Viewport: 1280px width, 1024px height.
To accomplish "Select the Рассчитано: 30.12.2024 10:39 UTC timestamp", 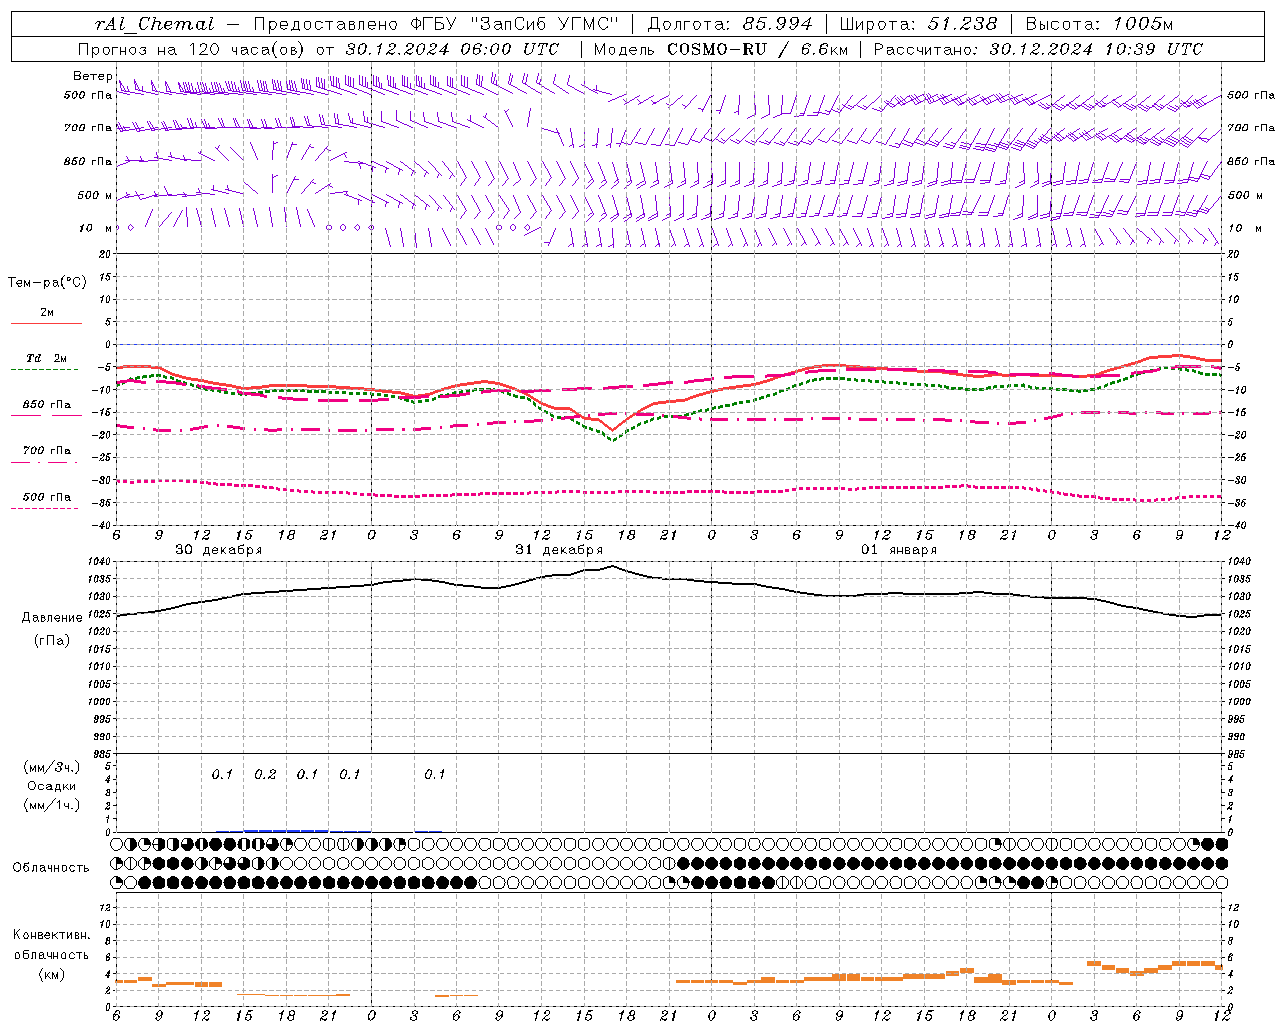I will click(1038, 49).
